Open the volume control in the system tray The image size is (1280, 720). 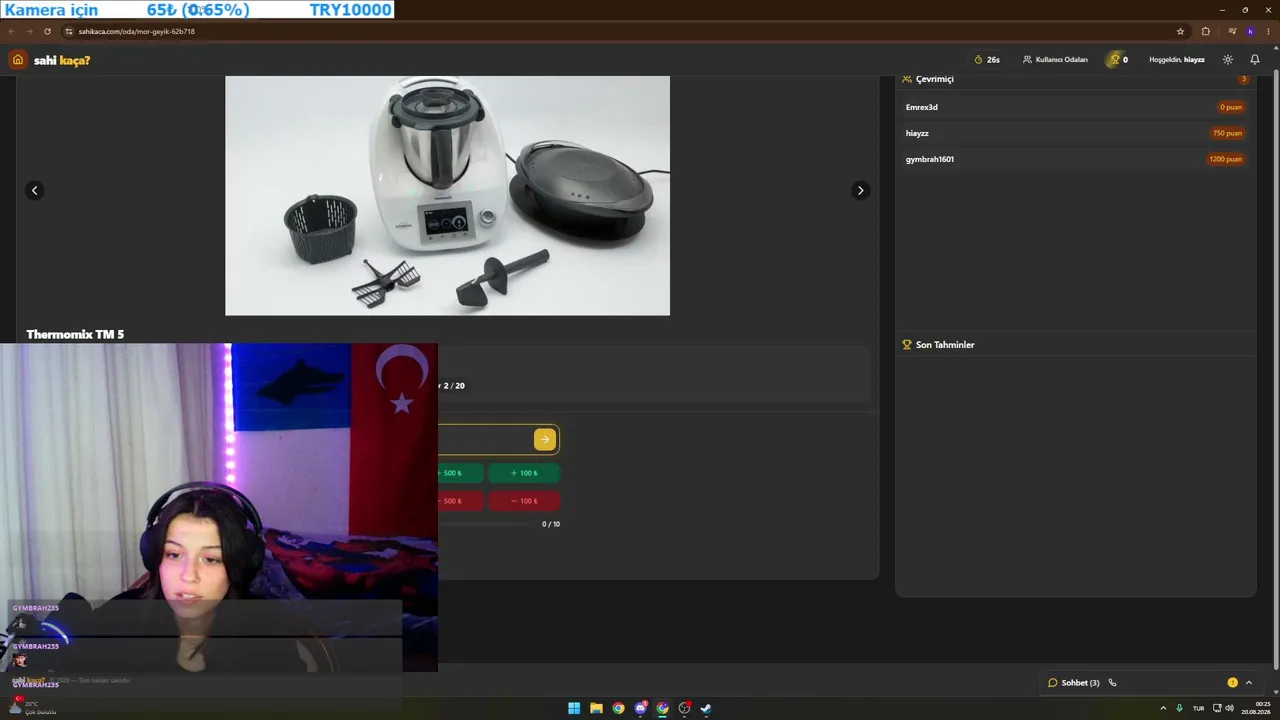coord(1229,708)
